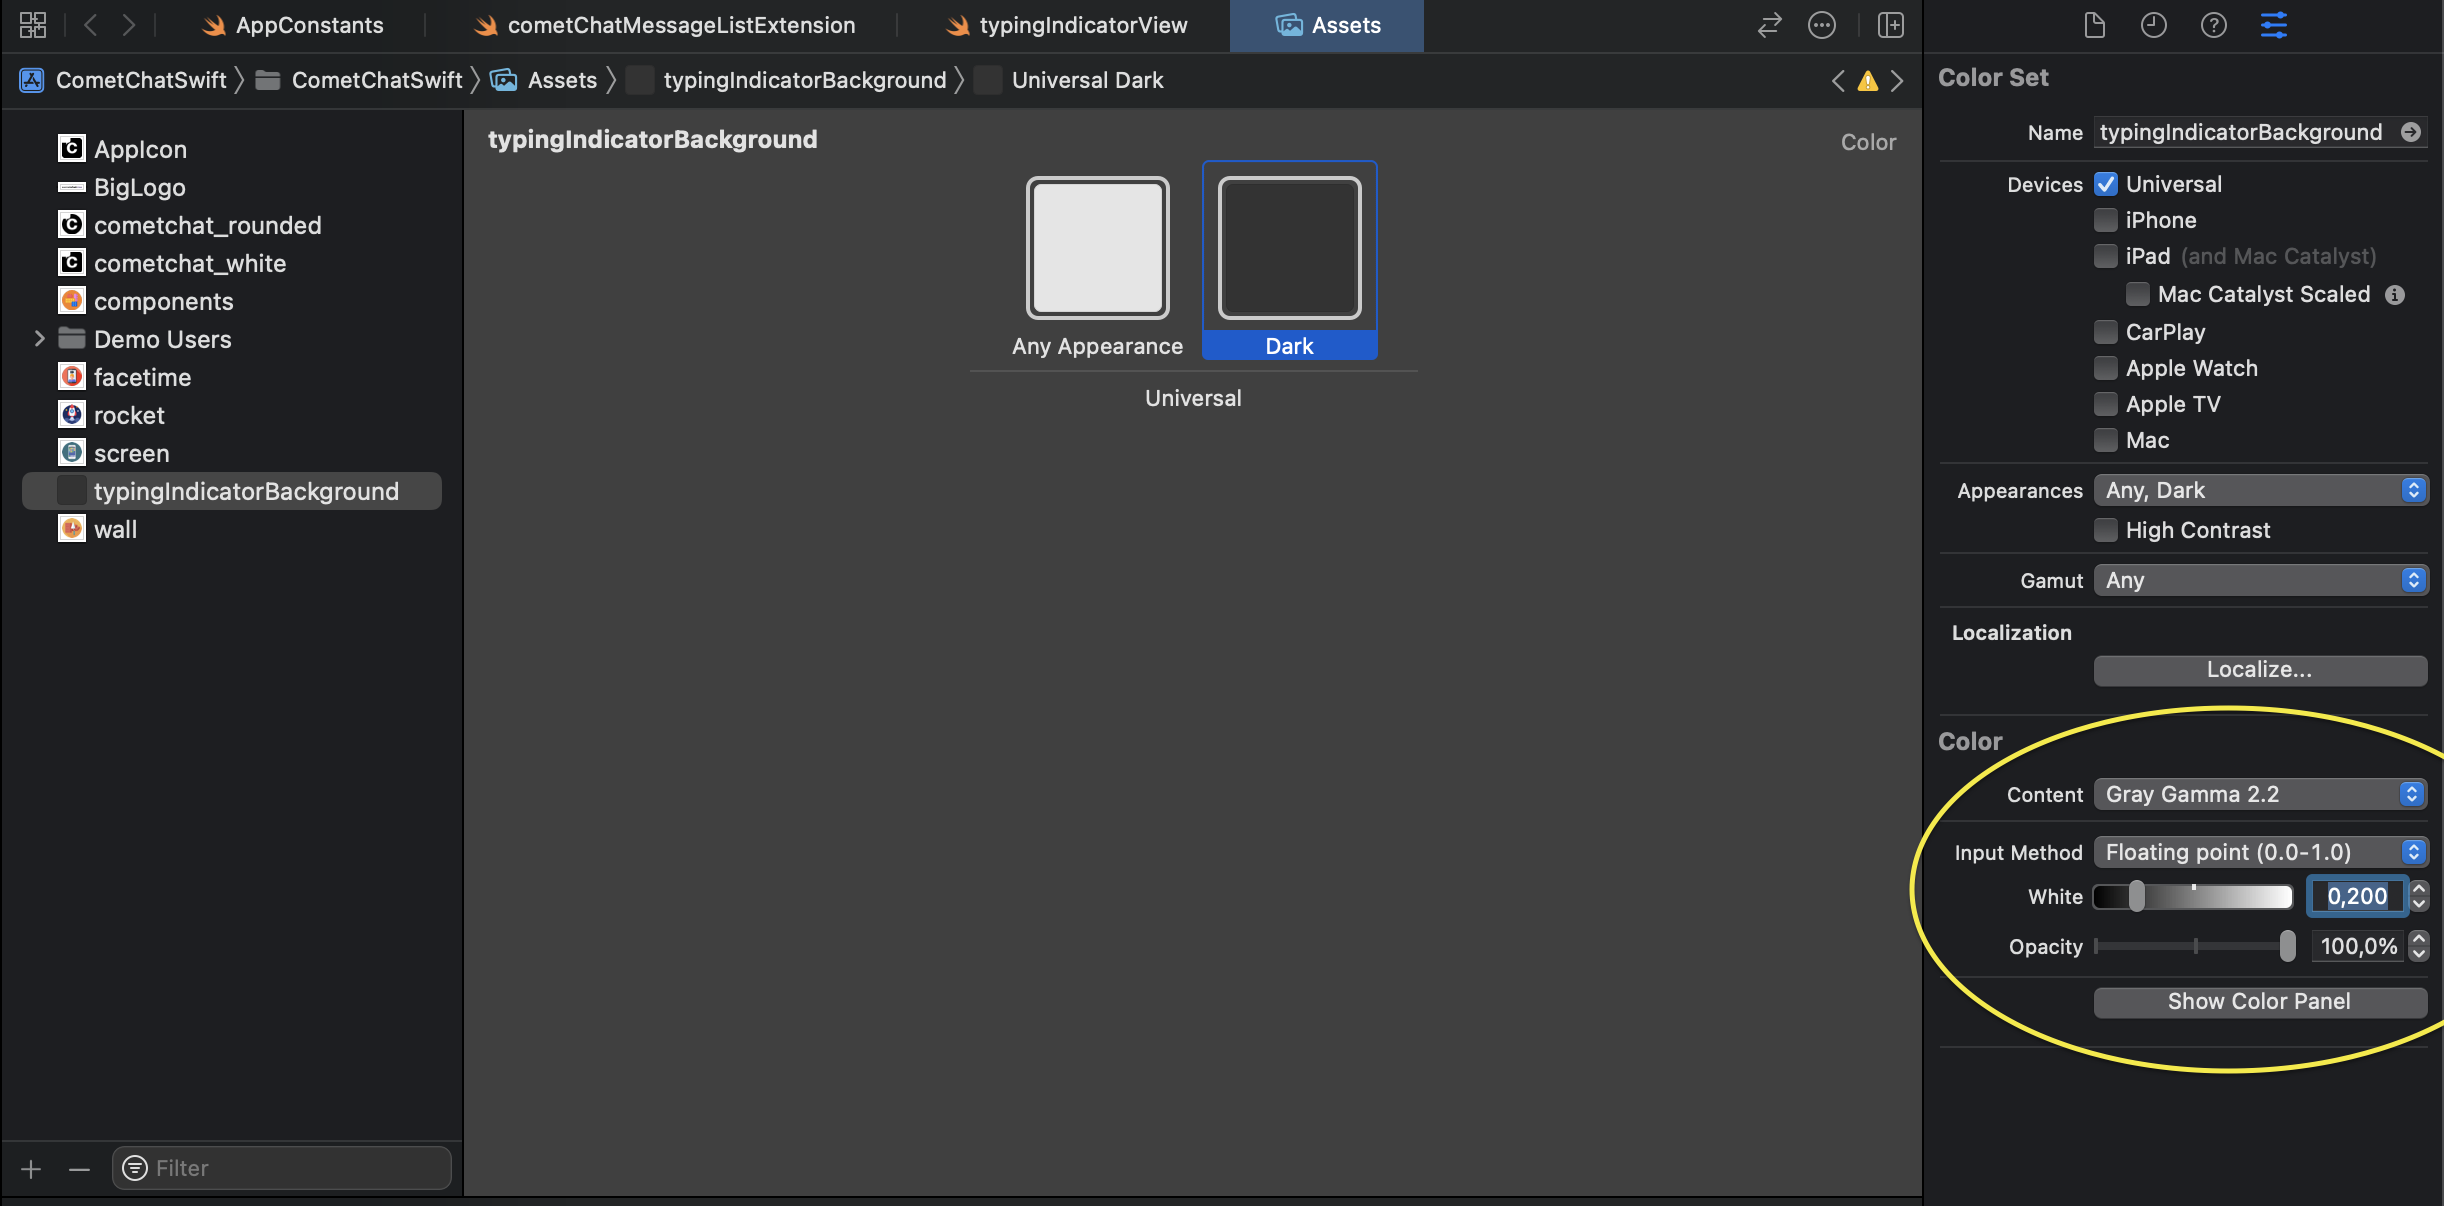Viewport: 2444px width, 1206px height.
Task: Enable the iPhone device checkbox
Action: (2106, 220)
